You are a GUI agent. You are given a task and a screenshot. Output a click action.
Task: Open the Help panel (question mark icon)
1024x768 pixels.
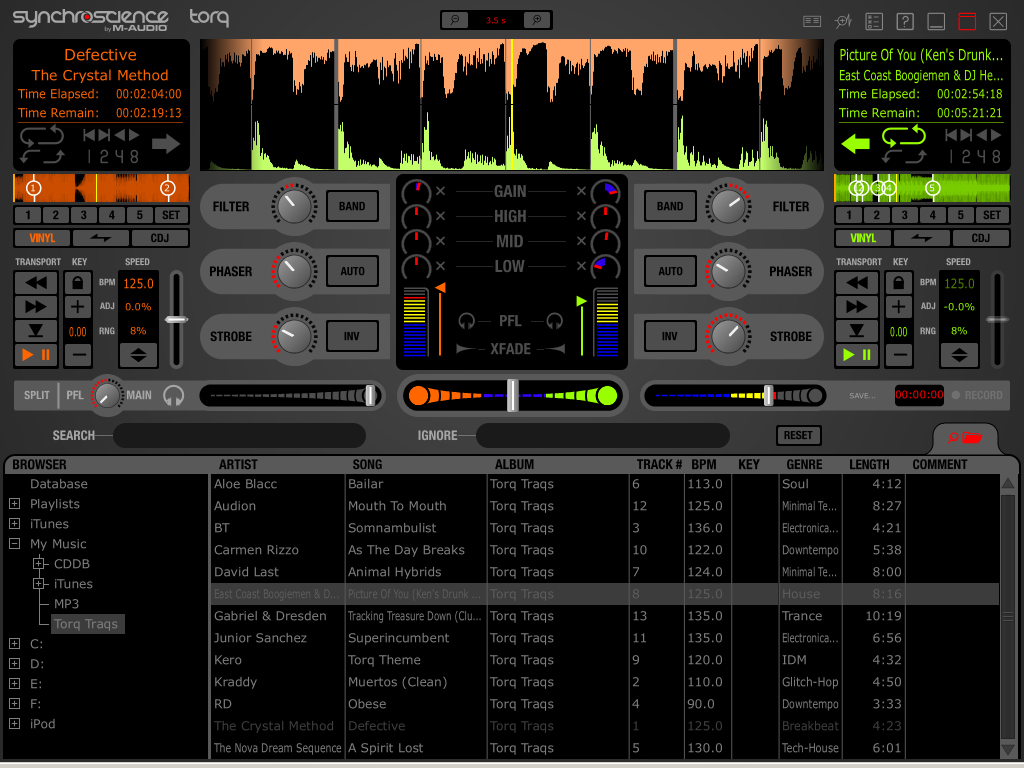click(905, 21)
